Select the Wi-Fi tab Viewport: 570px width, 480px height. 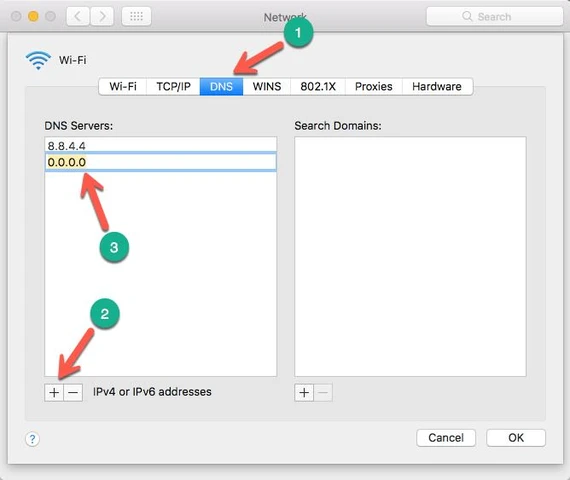(123, 87)
